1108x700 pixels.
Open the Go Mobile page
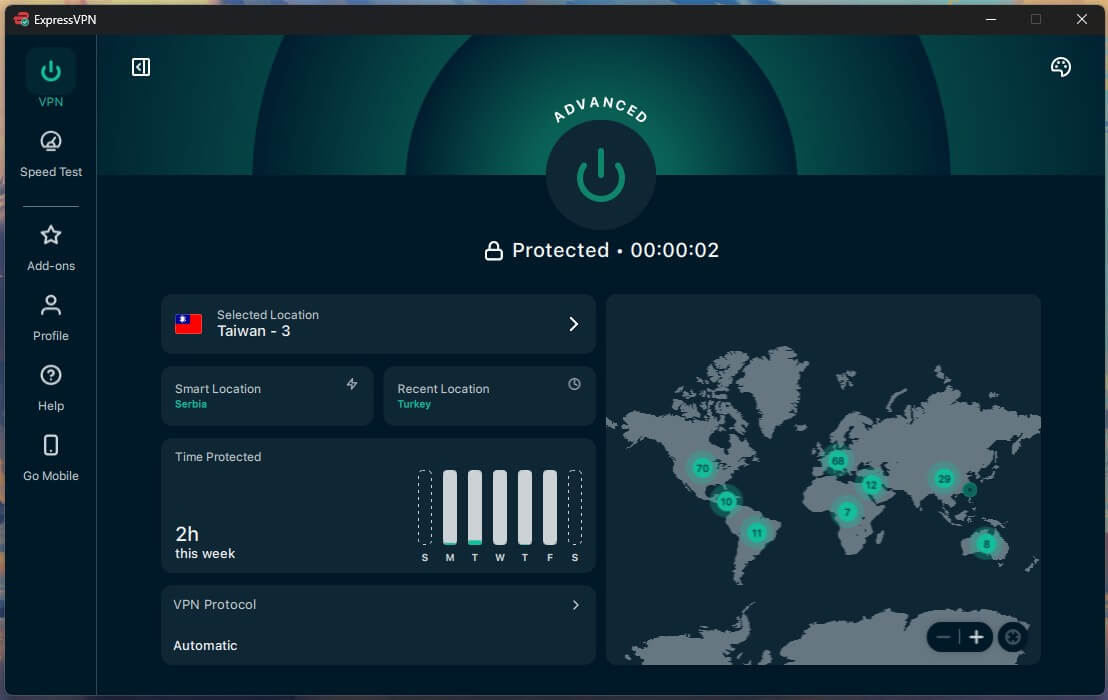pos(50,458)
